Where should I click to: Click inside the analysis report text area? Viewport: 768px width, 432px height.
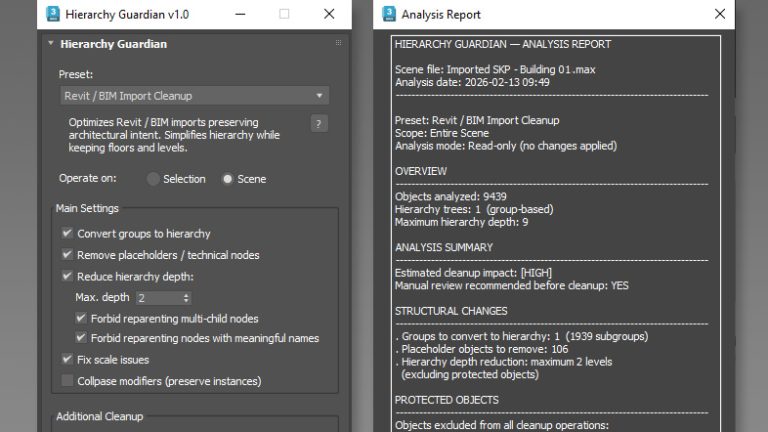click(x=556, y=234)
